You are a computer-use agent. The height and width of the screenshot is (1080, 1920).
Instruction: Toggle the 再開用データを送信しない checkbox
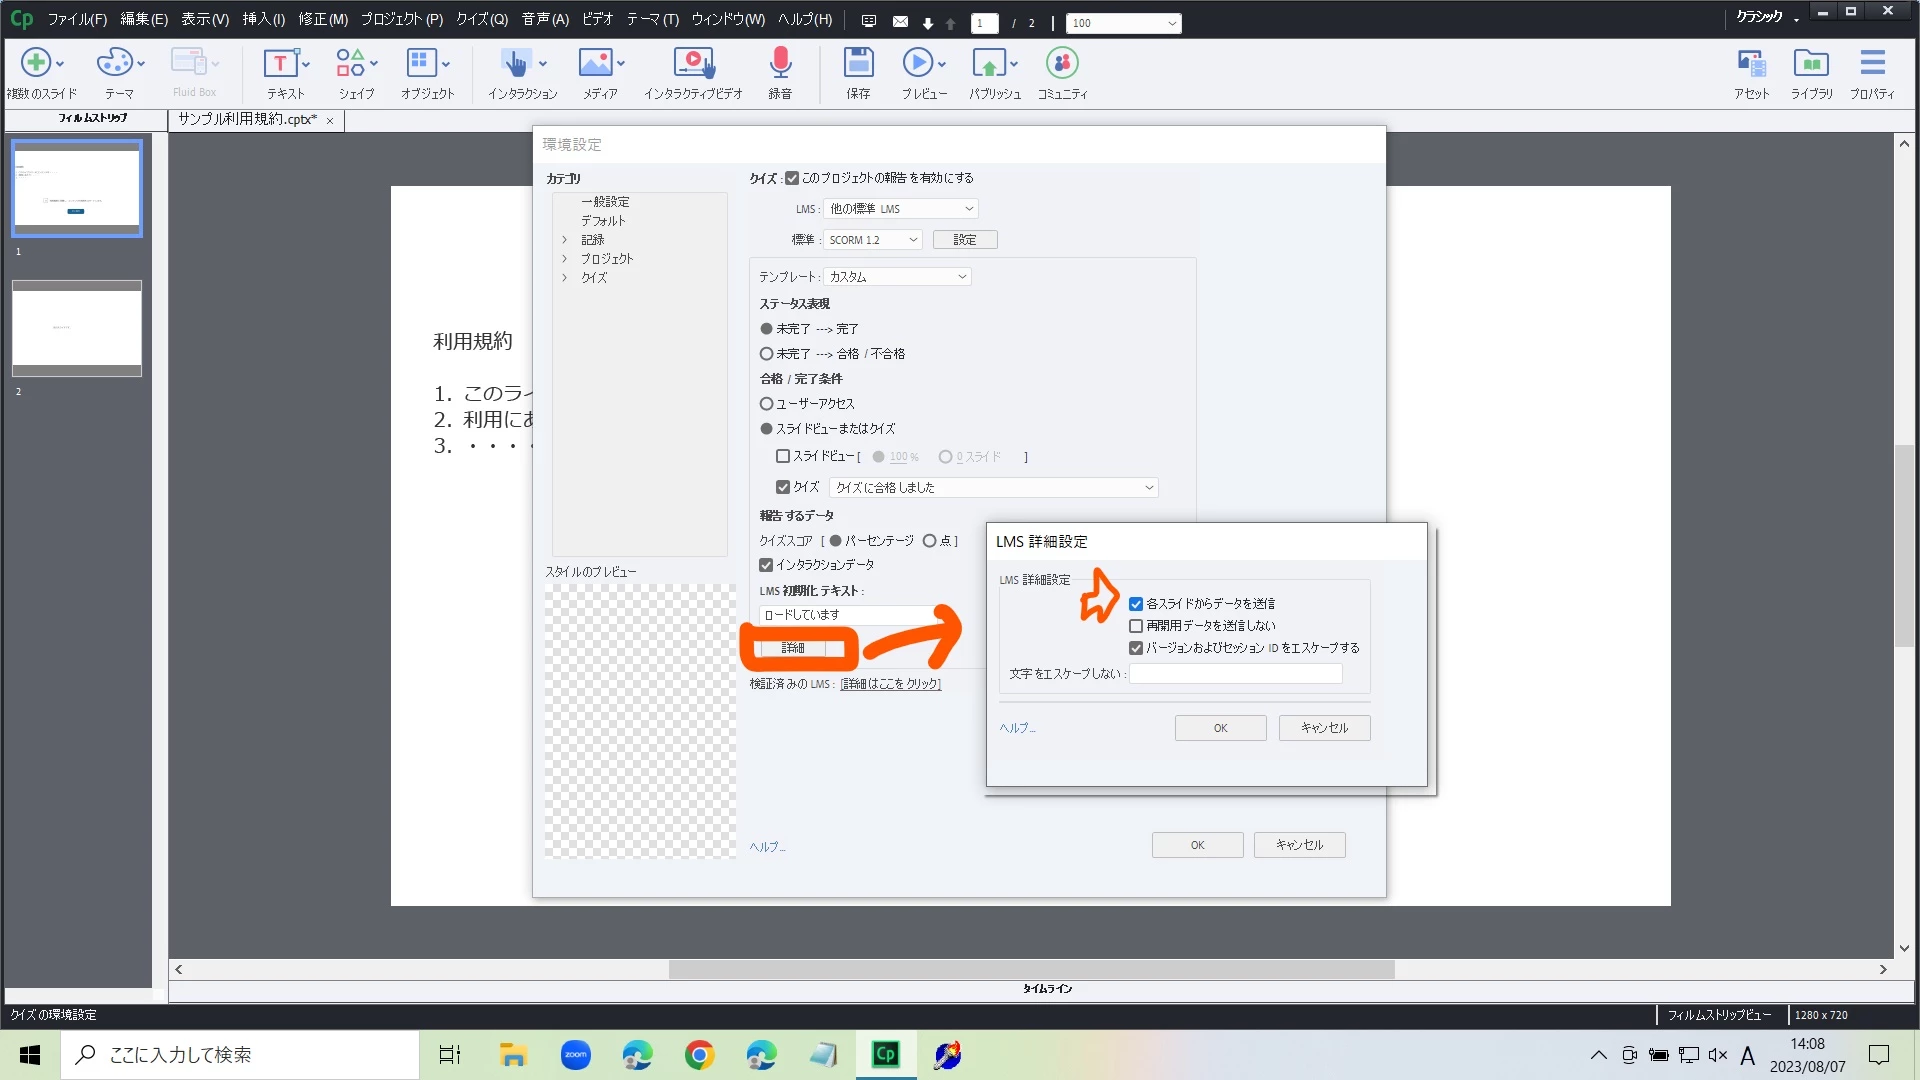click(1136, 626)
